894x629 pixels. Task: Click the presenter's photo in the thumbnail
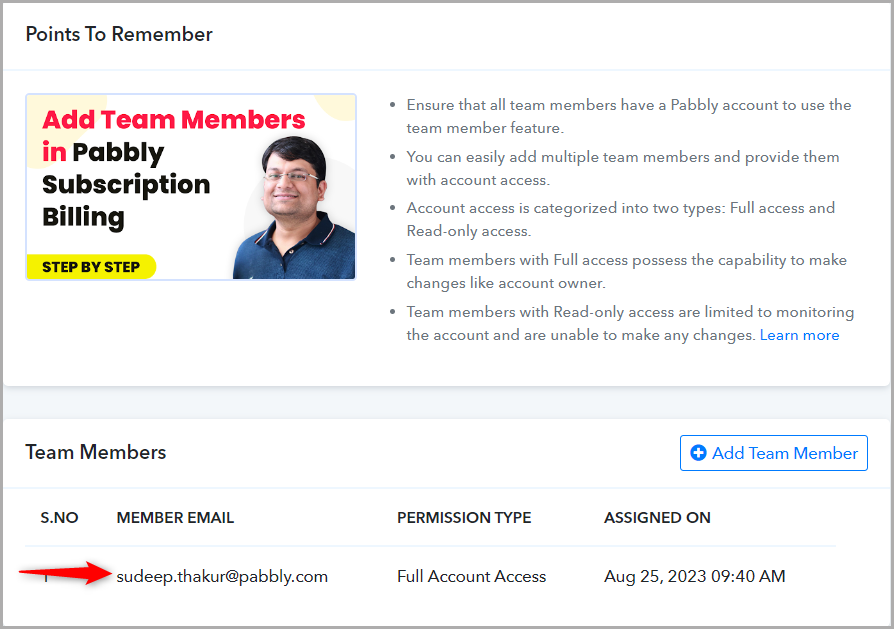[x=295, y=208]
